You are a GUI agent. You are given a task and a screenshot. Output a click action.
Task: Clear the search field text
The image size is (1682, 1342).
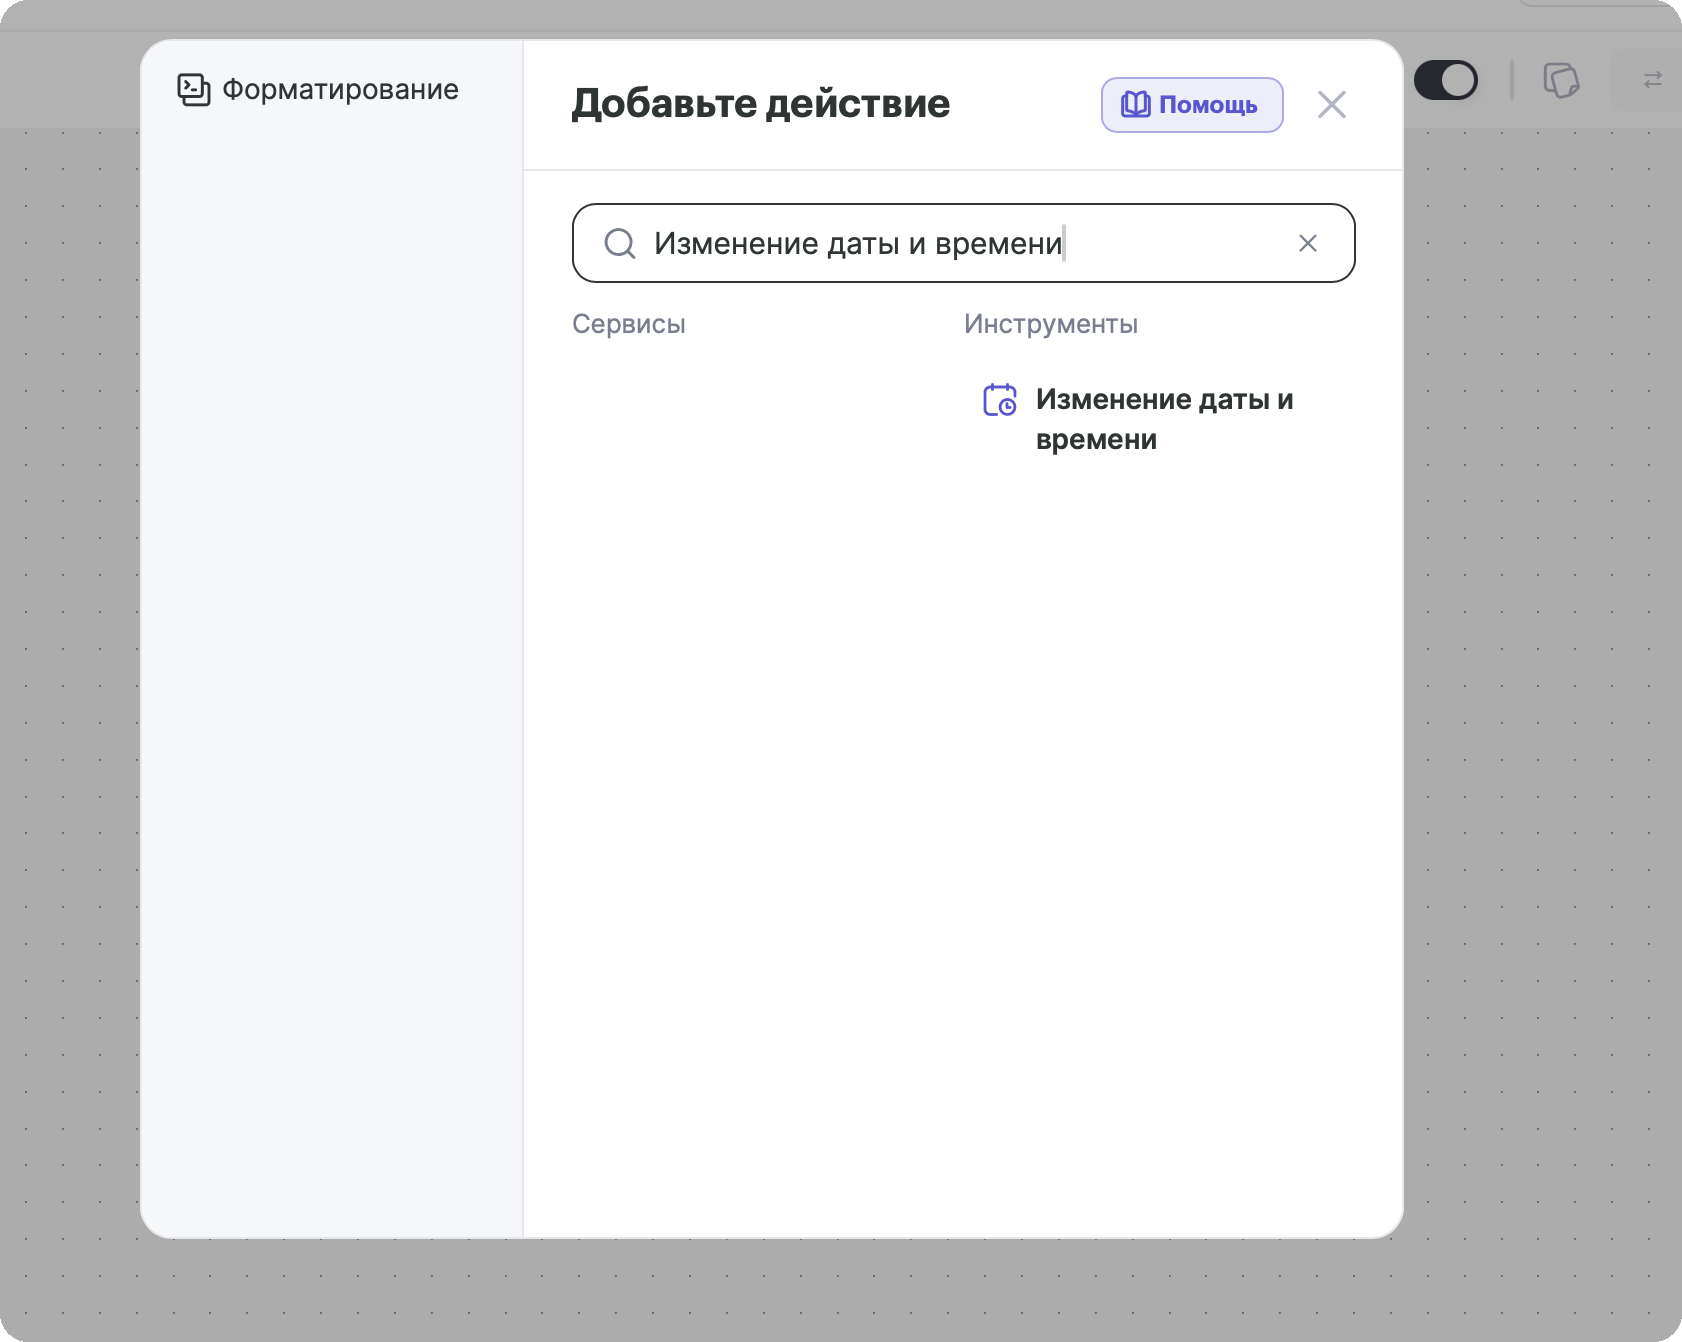click(1308, 243)
